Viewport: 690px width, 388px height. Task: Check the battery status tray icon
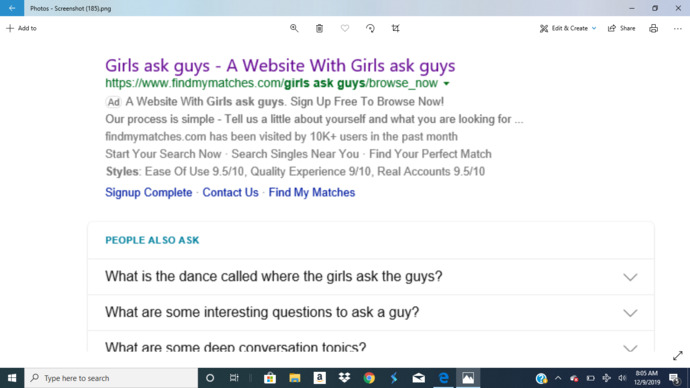(591, 378)
